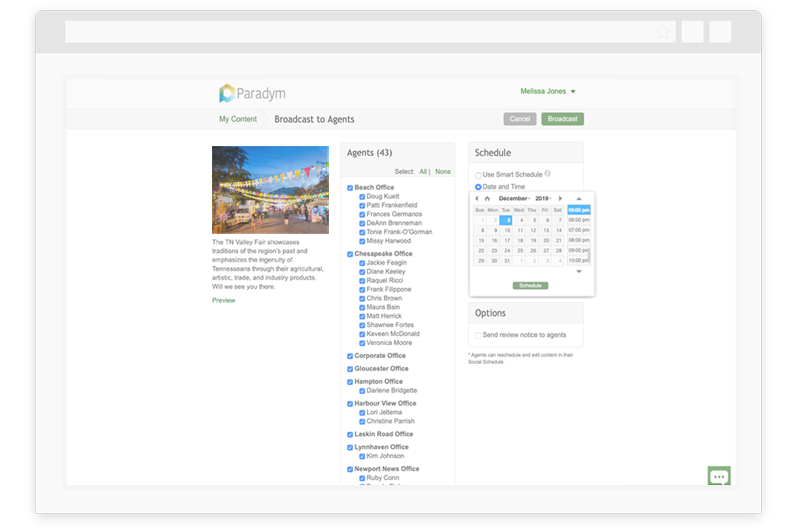Select 06:00 pm time slot
This screenshot has width=796, height=531.
(578, 220)
